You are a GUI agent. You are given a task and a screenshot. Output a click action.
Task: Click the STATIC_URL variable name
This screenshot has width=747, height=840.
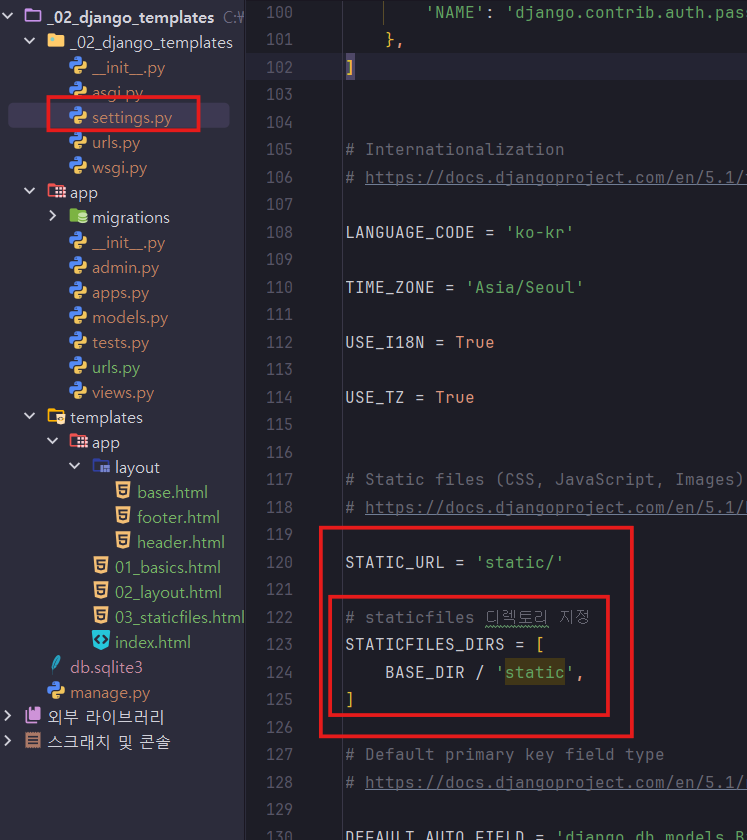tap(395, 562)
